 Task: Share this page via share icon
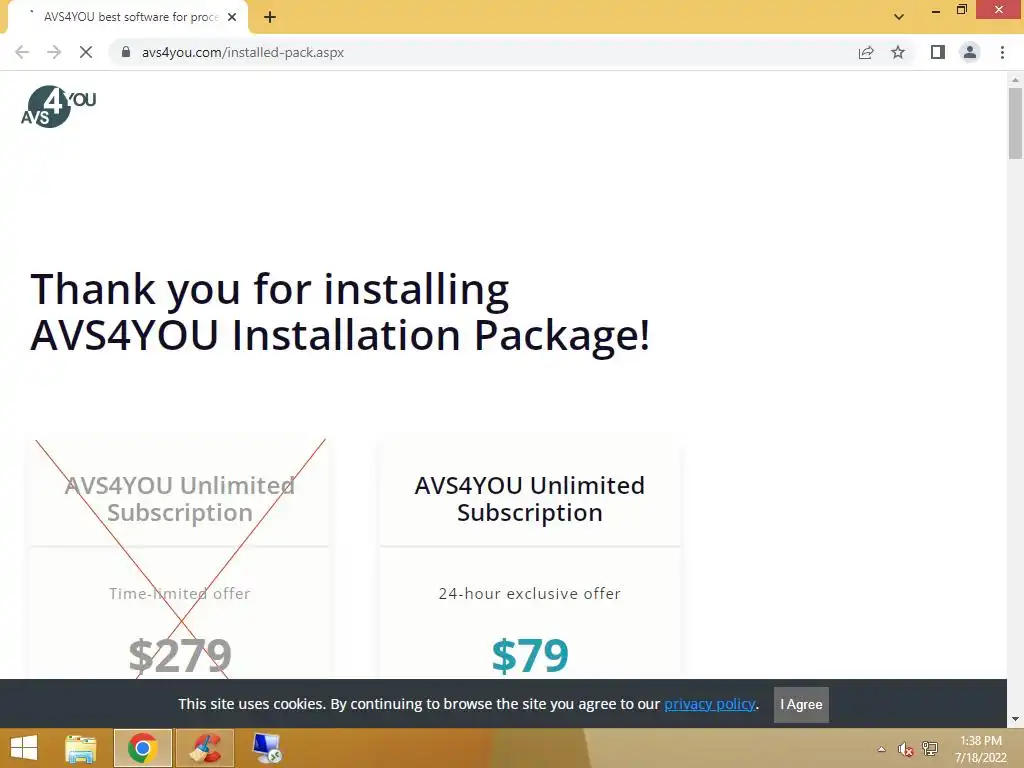click(866, 52)
